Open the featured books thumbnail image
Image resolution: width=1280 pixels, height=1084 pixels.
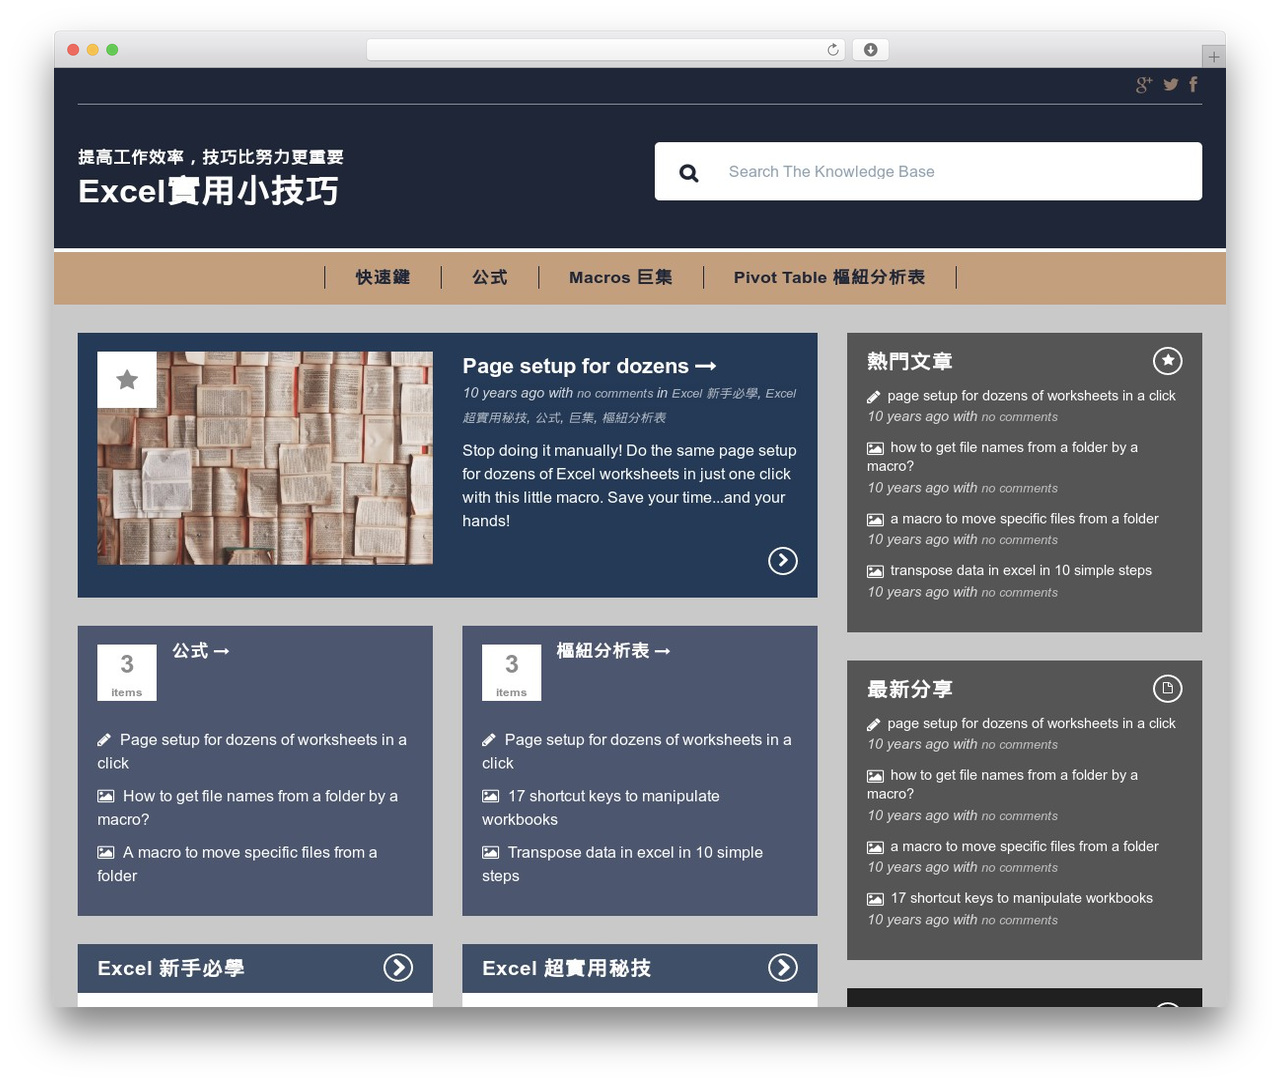[x=265, y=458]
